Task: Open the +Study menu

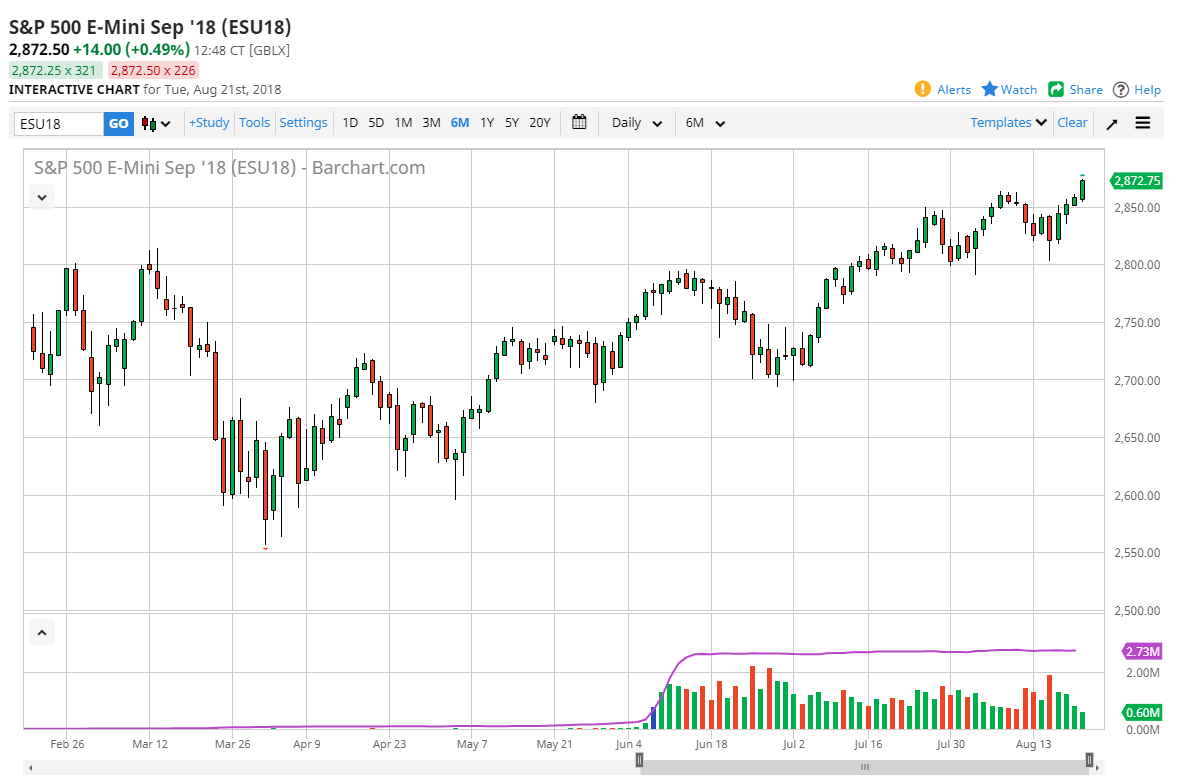Action: [x=209, y=123]
